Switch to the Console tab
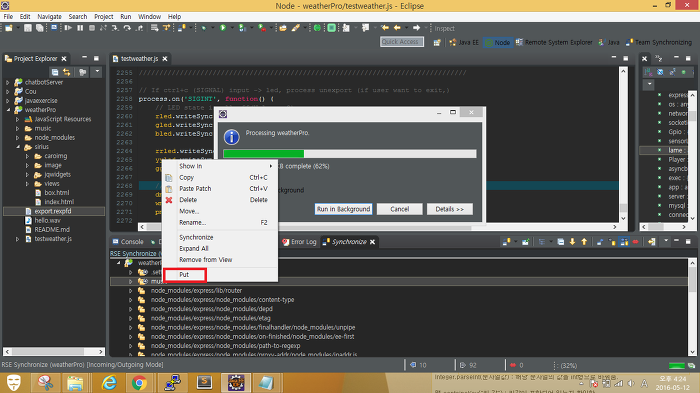 click(128, 242)
